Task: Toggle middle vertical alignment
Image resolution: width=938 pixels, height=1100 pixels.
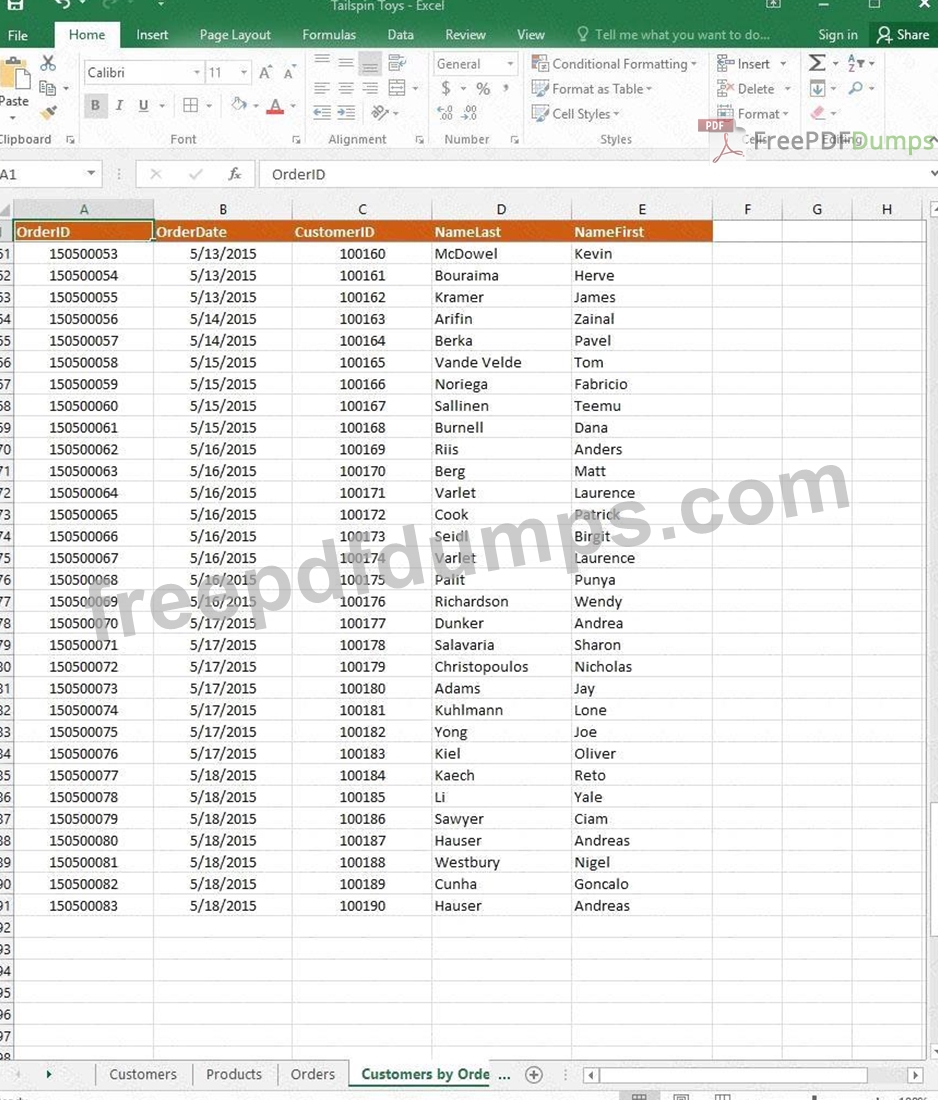Action: click(346, 63)
